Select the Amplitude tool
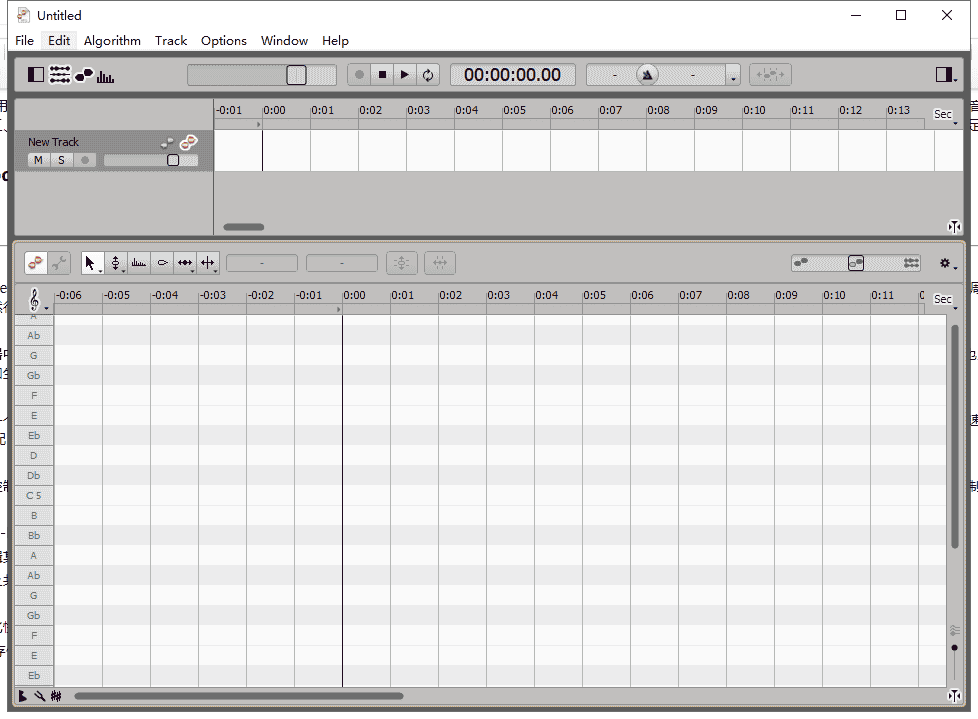This screenshot has height=719, width=978. 162,263
